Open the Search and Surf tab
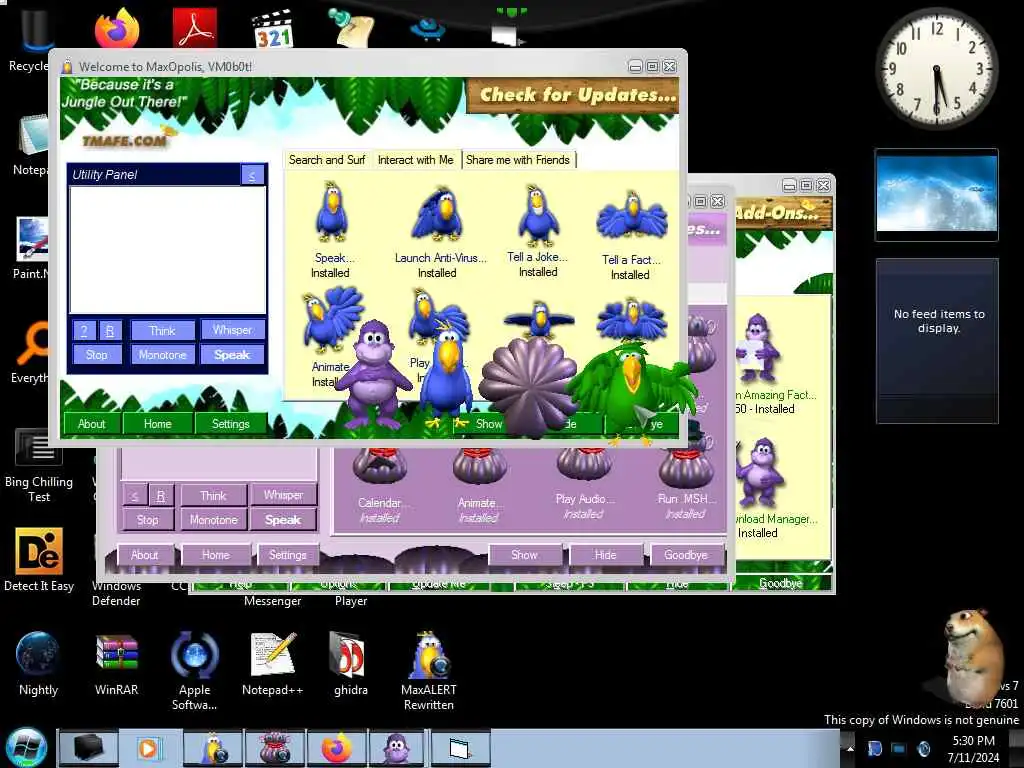1024x768 pixels. click(x=327, y=160)
